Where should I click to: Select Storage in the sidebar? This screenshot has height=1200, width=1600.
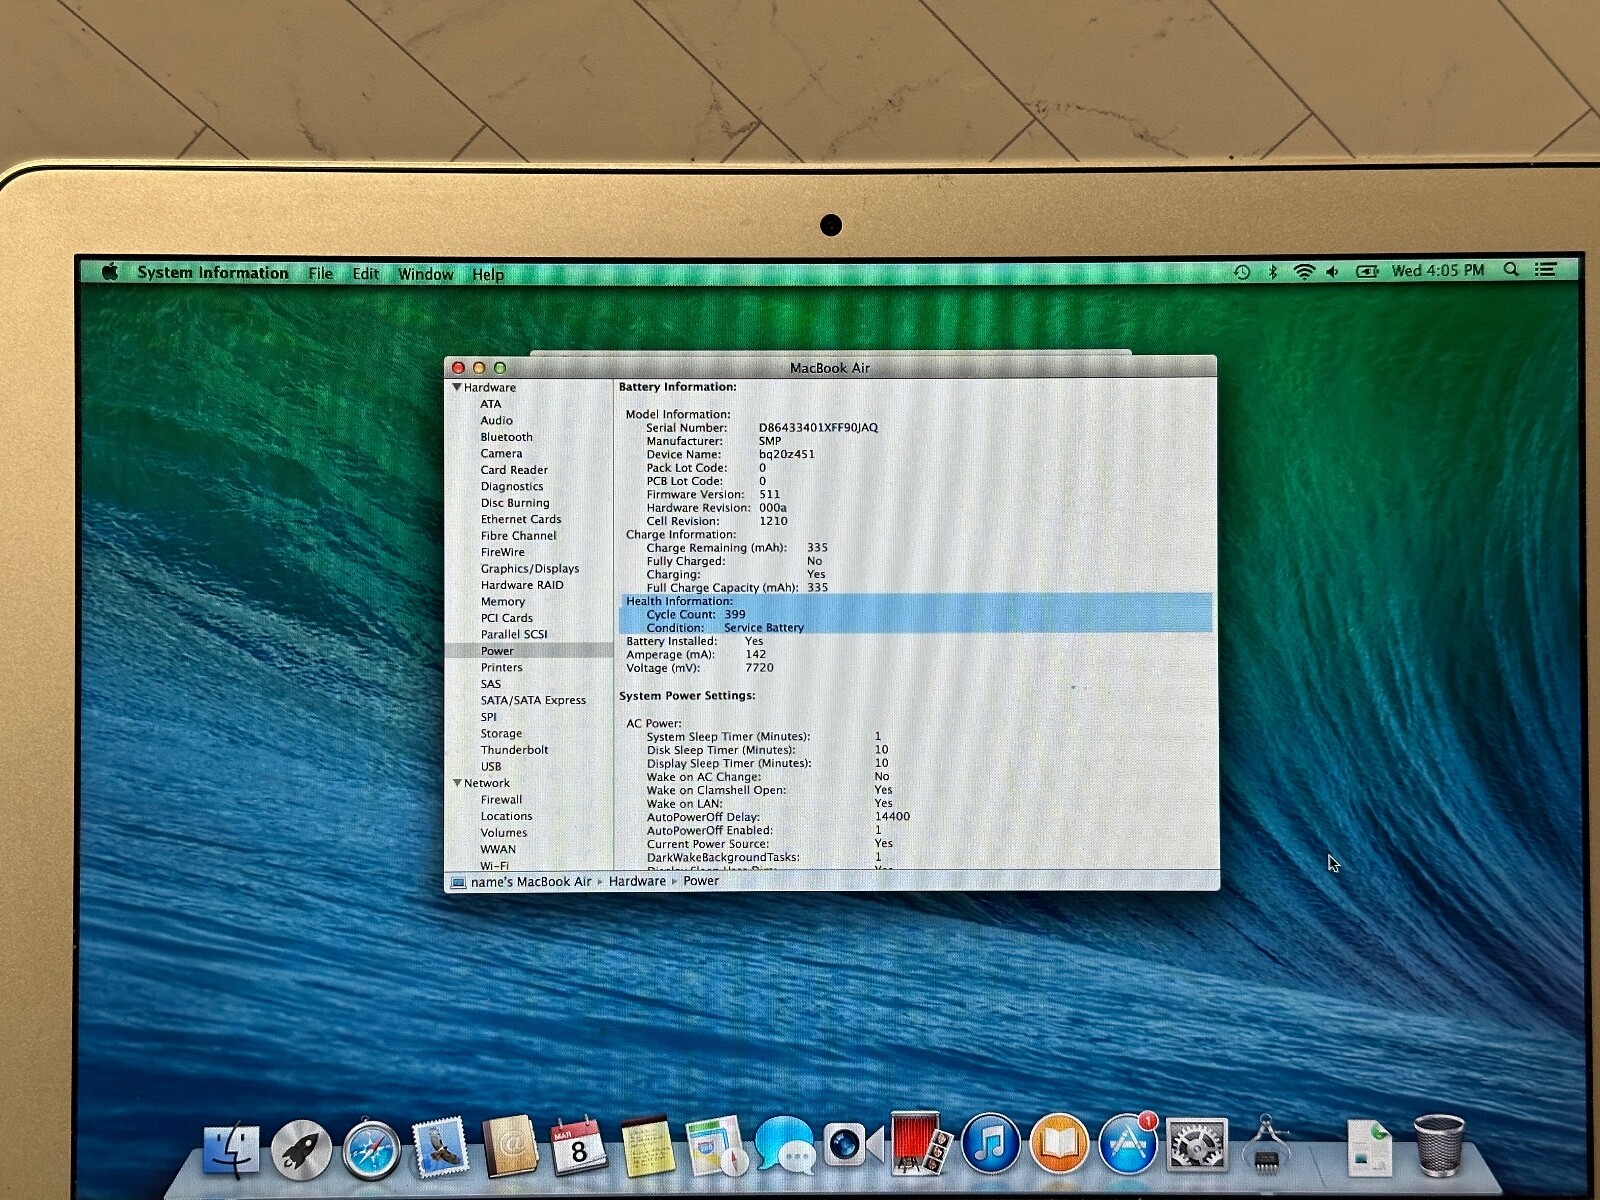pyautogui.click(x=501, y=734)
